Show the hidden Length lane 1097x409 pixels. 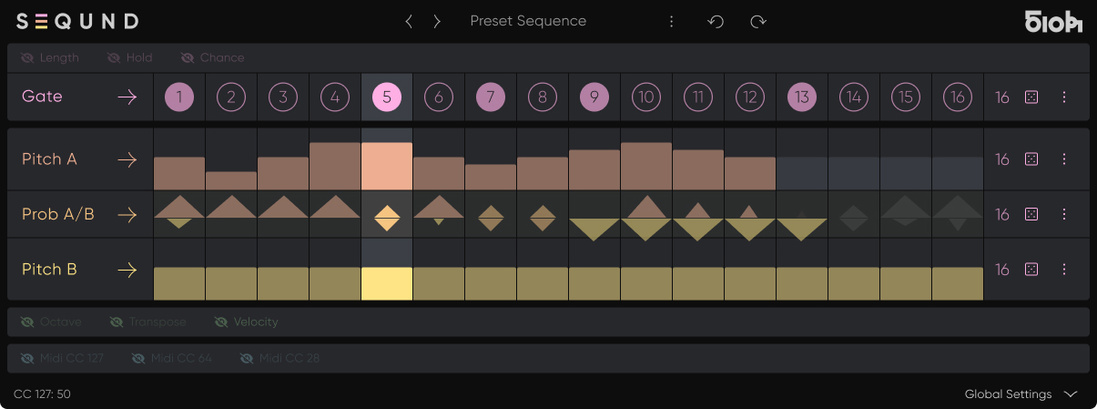tap(50, 58)
